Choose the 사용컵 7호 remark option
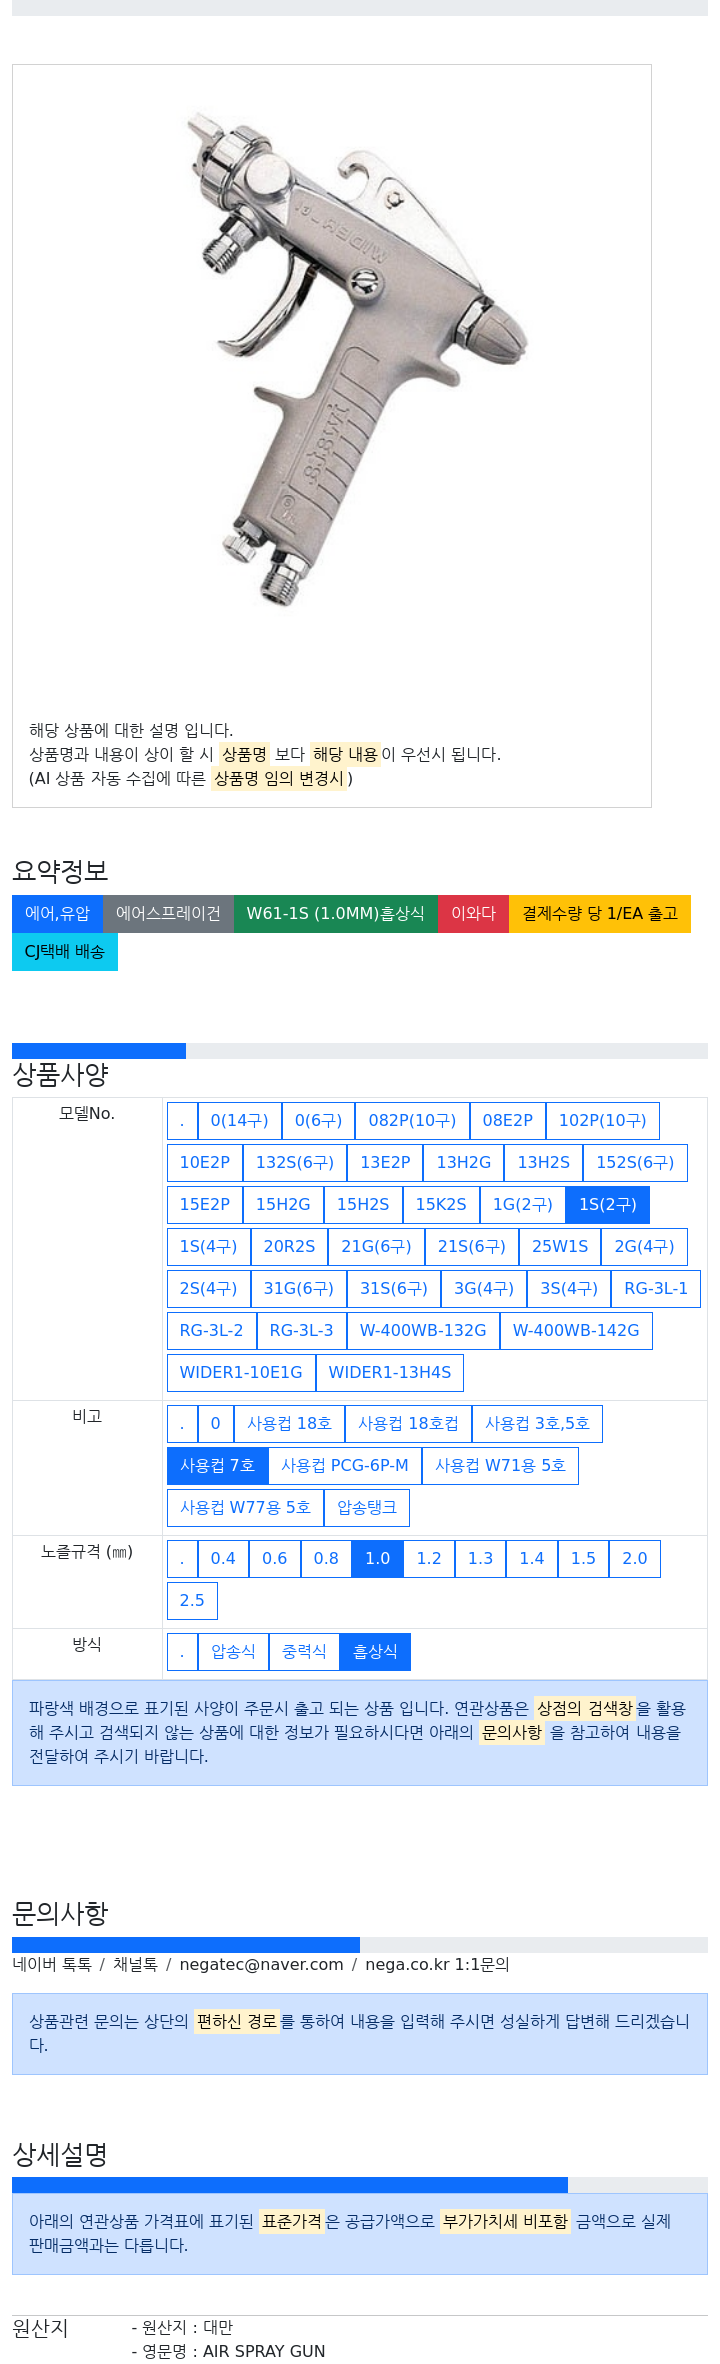Screen dimensions: 720x2364 pyautogui.click(x=217, y=1466)
